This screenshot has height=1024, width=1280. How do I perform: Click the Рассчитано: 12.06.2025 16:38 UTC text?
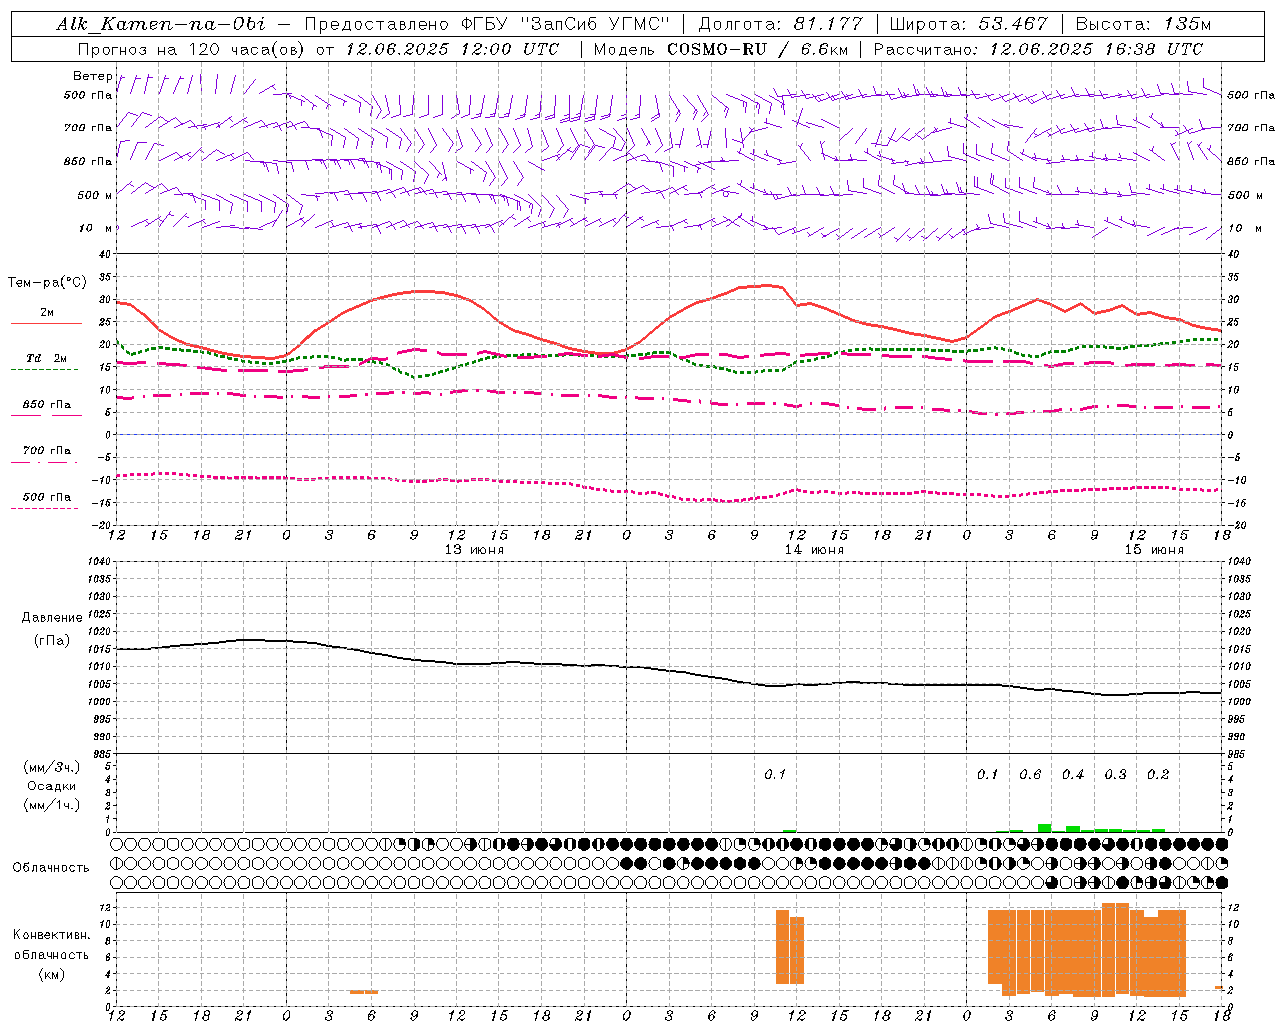(x=1038, y=49)
